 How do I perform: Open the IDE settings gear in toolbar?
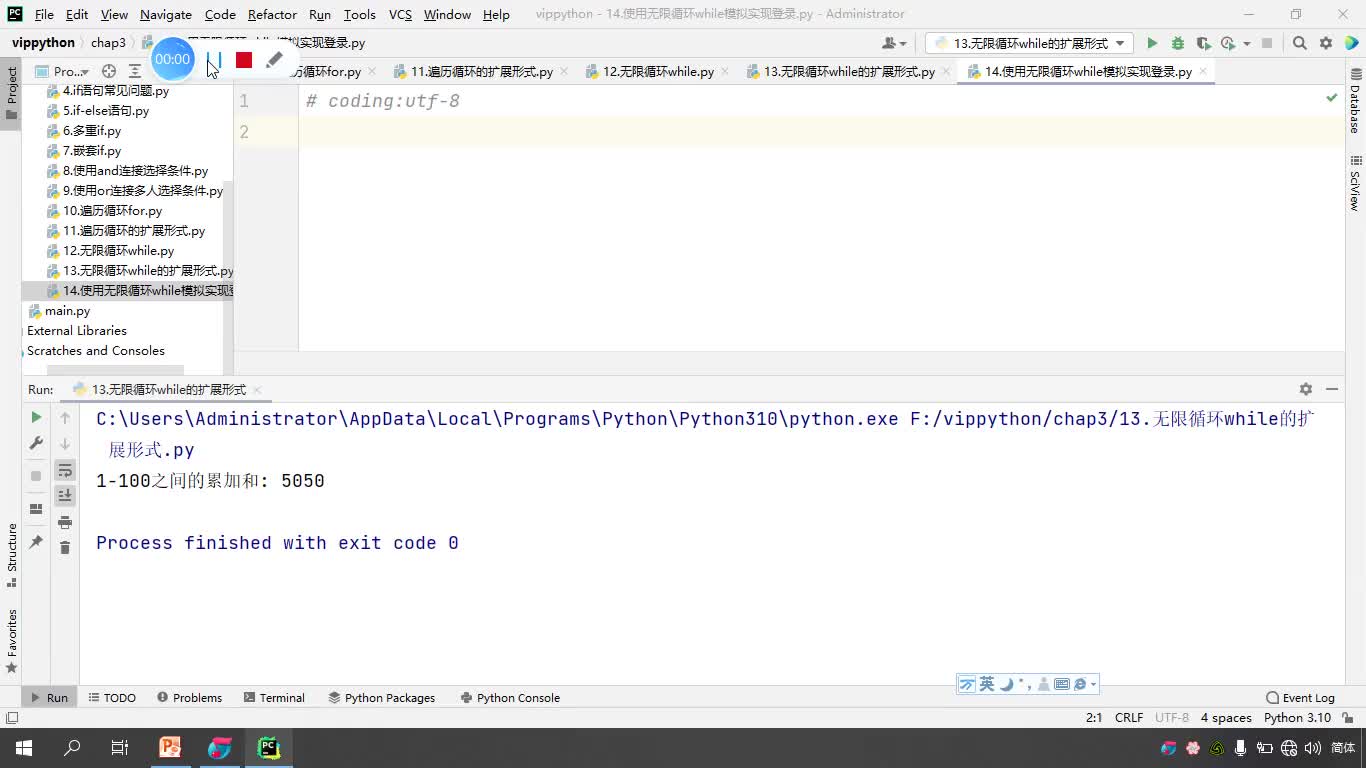click(1326, 43)
